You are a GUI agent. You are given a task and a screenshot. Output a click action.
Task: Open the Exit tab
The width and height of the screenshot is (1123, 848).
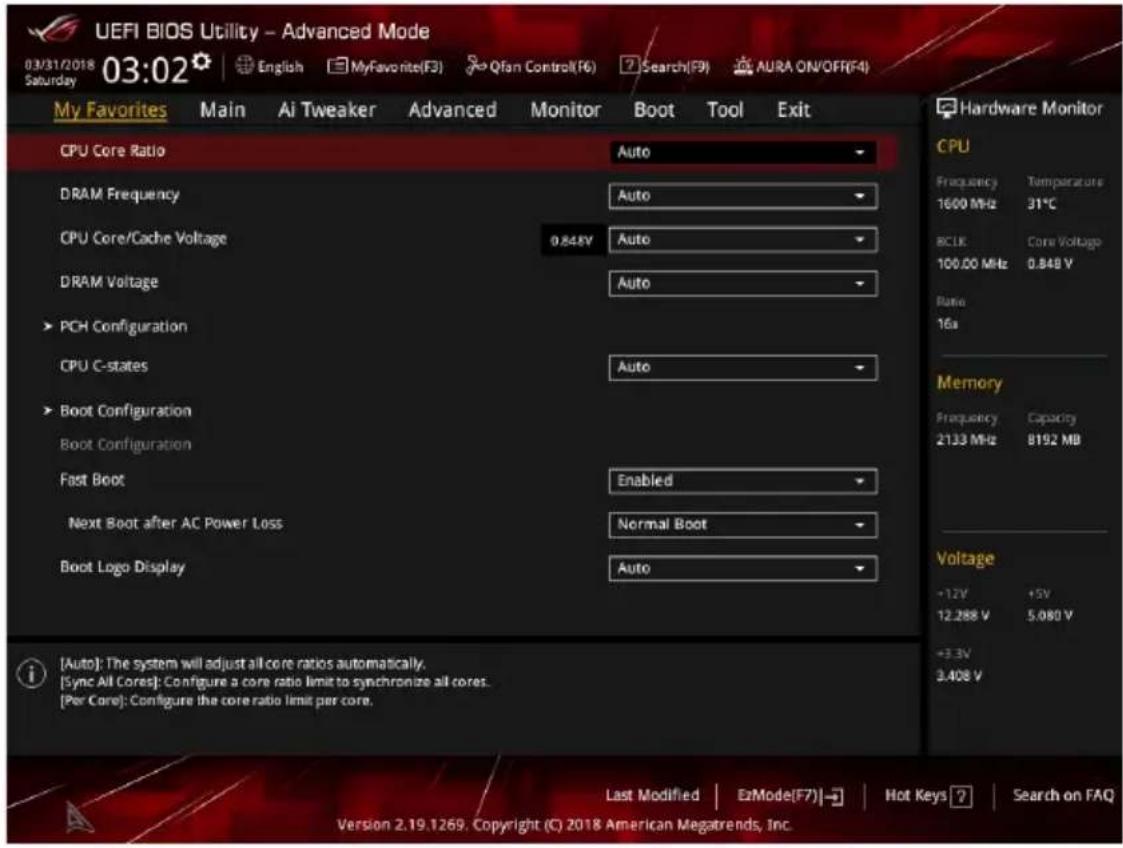pyautogui.click(x=794, y=110)
